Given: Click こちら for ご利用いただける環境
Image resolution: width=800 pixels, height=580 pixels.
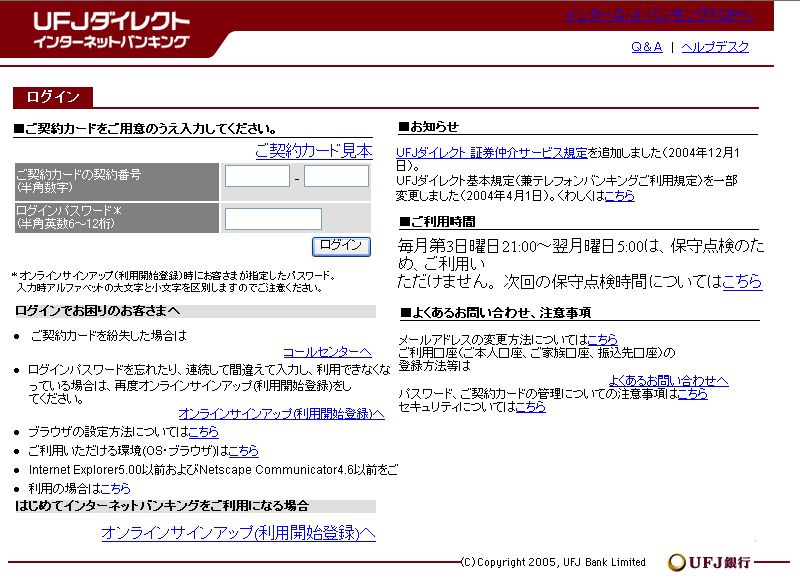Looking at the screenshot, I should click(243, 451).
